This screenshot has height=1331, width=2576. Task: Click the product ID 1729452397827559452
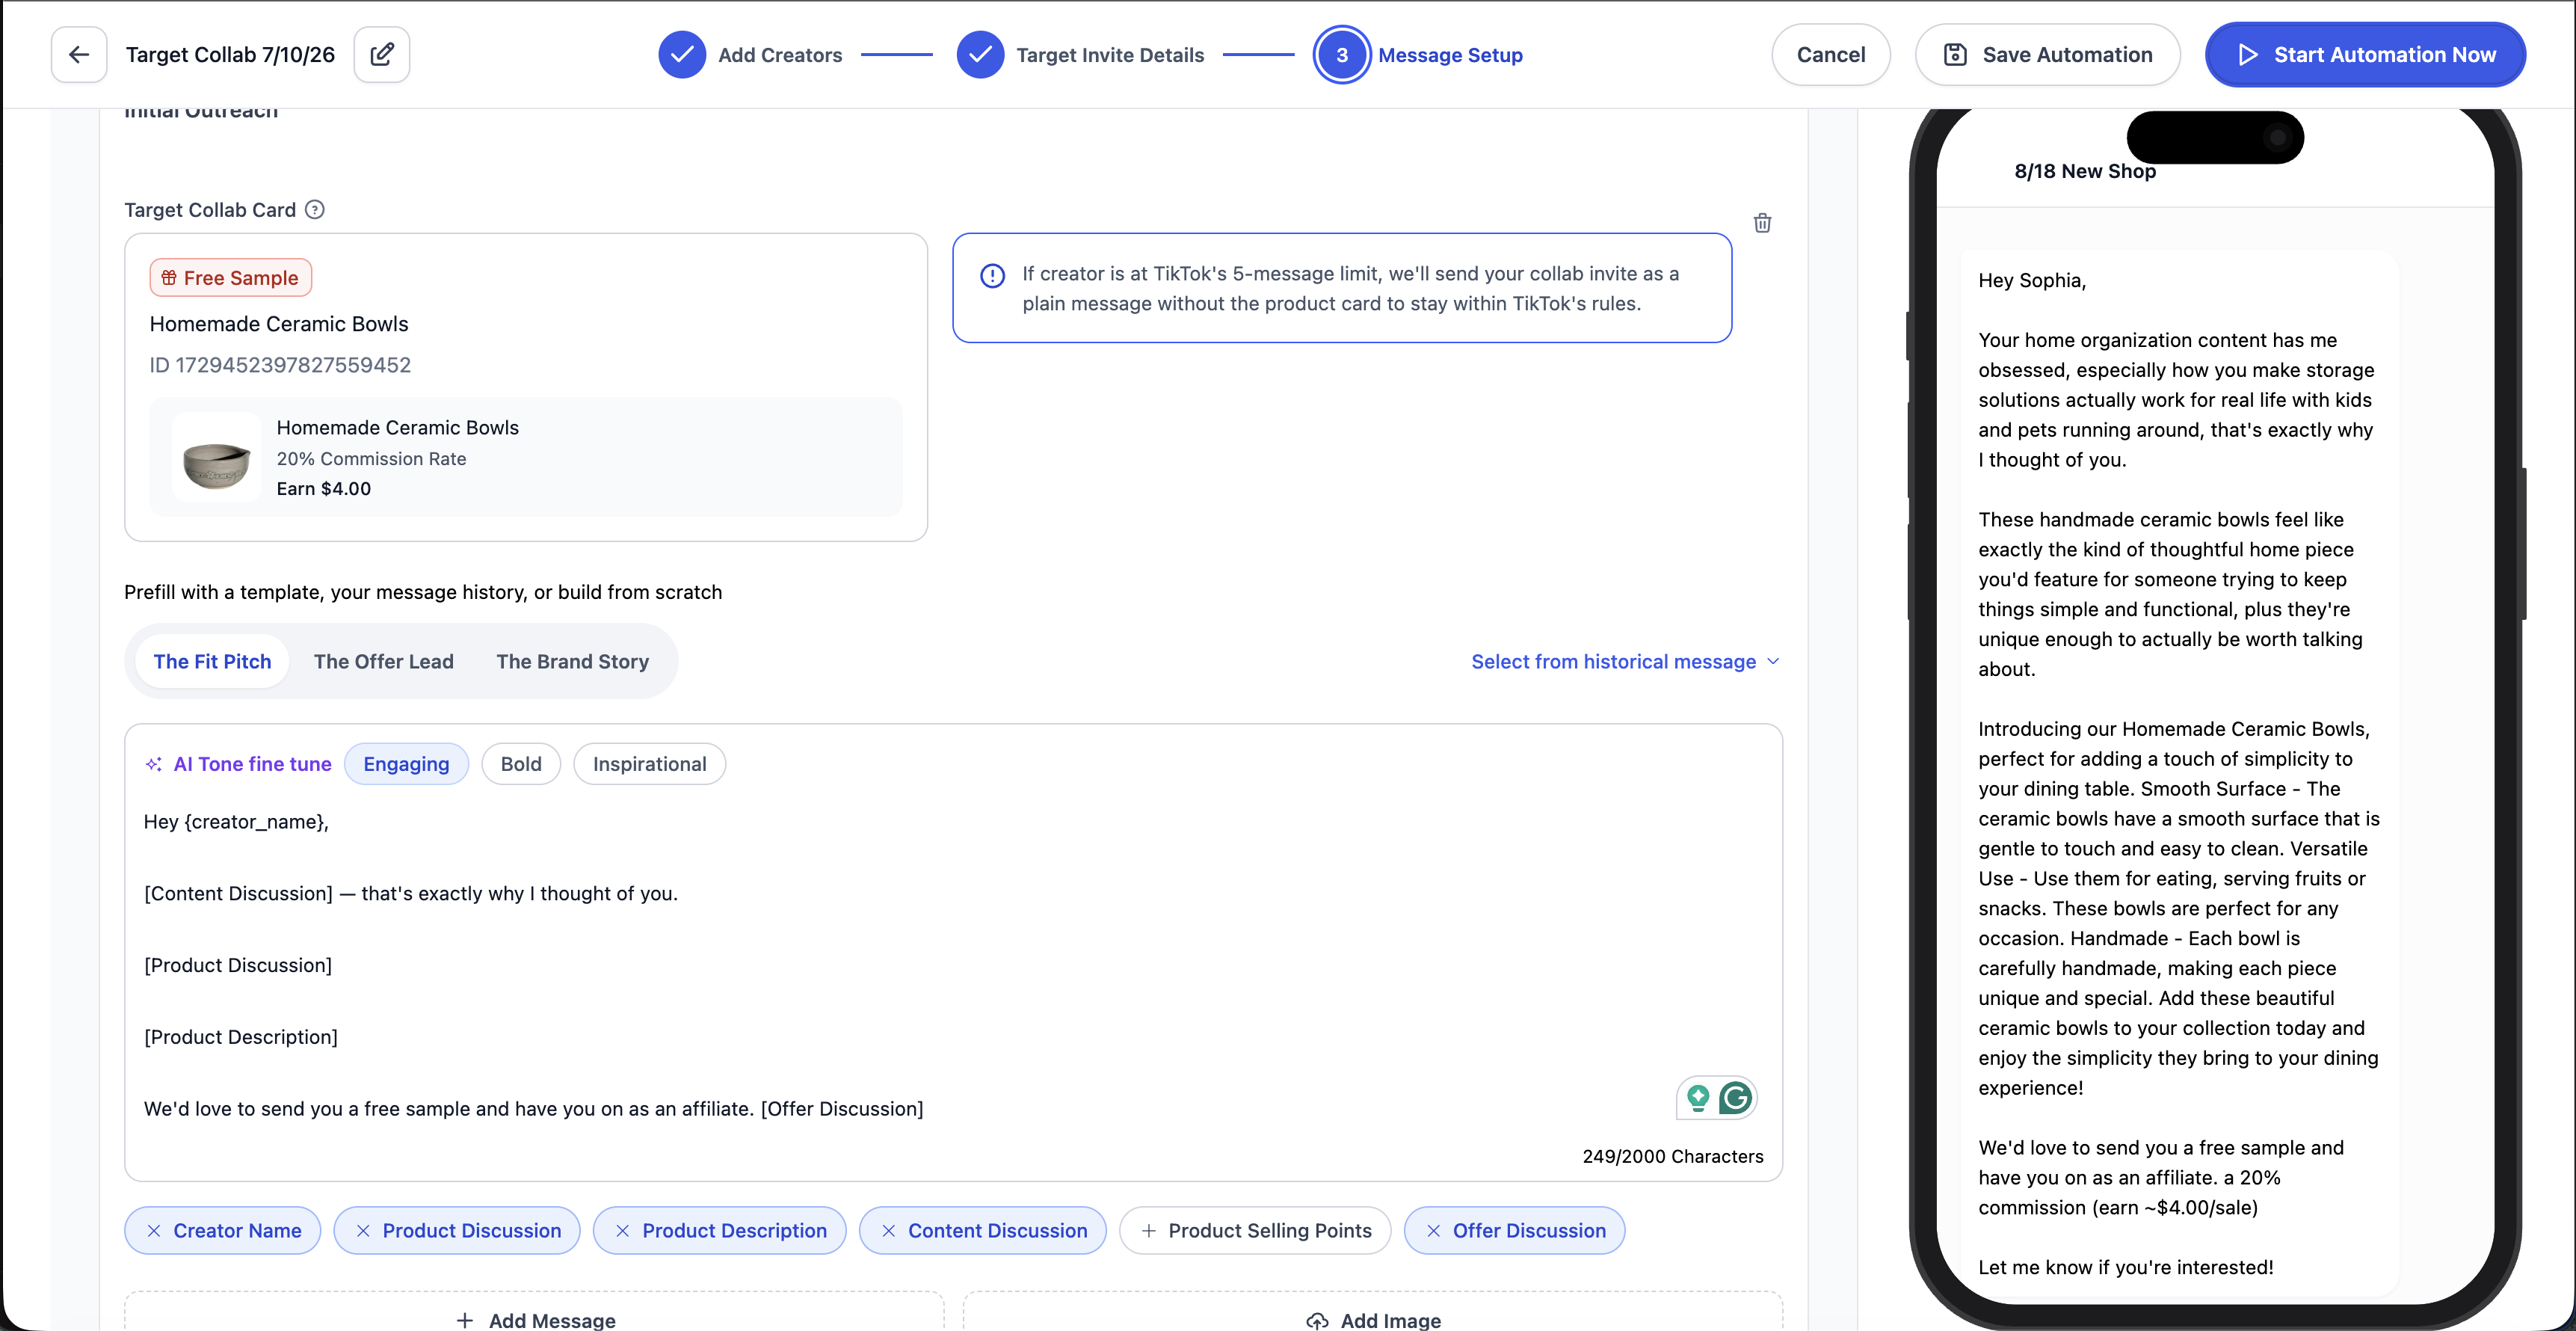pyautogui.click(x=280, y=365)
